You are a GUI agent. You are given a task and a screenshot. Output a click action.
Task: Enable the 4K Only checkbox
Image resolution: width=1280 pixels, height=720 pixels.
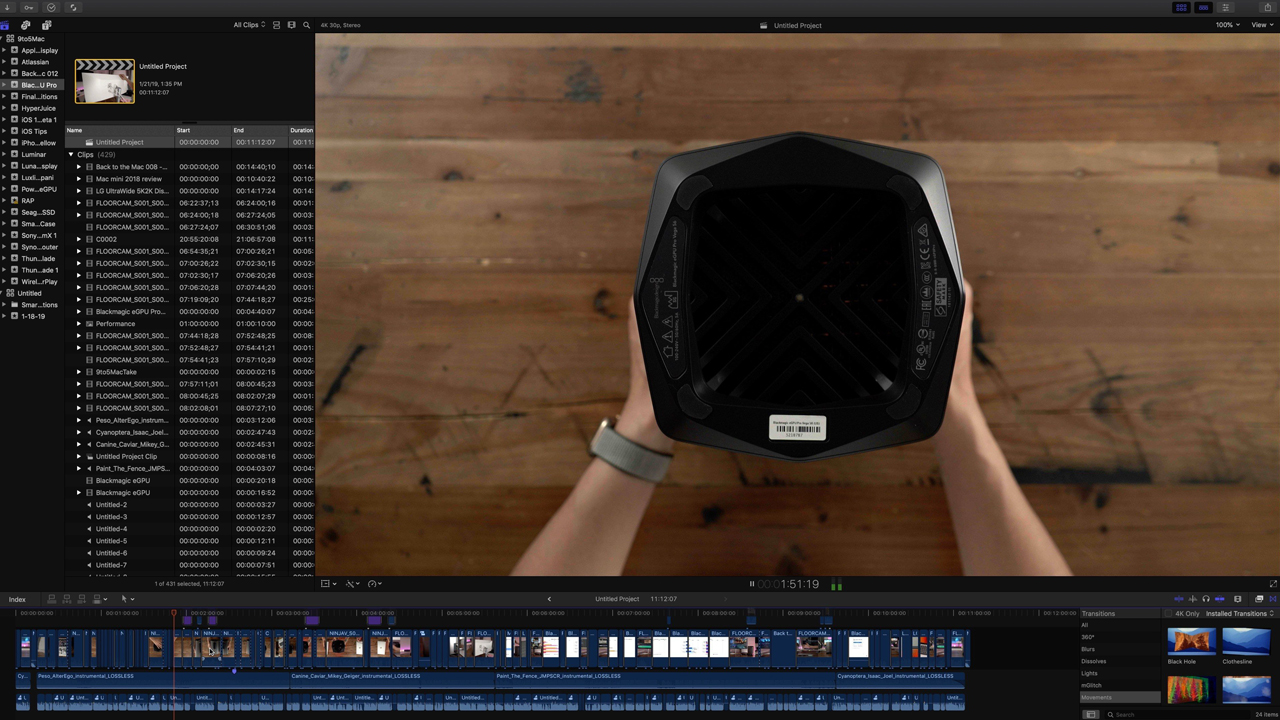(x=1170, y=614)
